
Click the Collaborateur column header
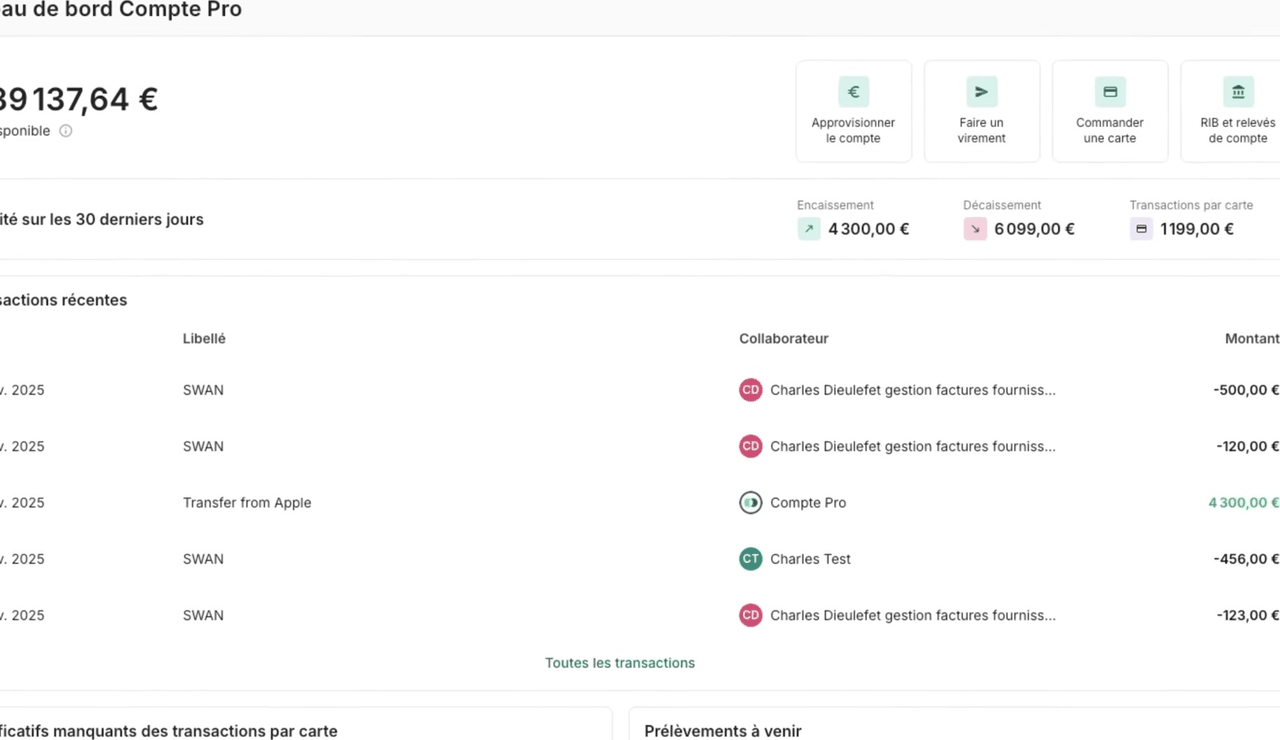[x=784, y=339]
